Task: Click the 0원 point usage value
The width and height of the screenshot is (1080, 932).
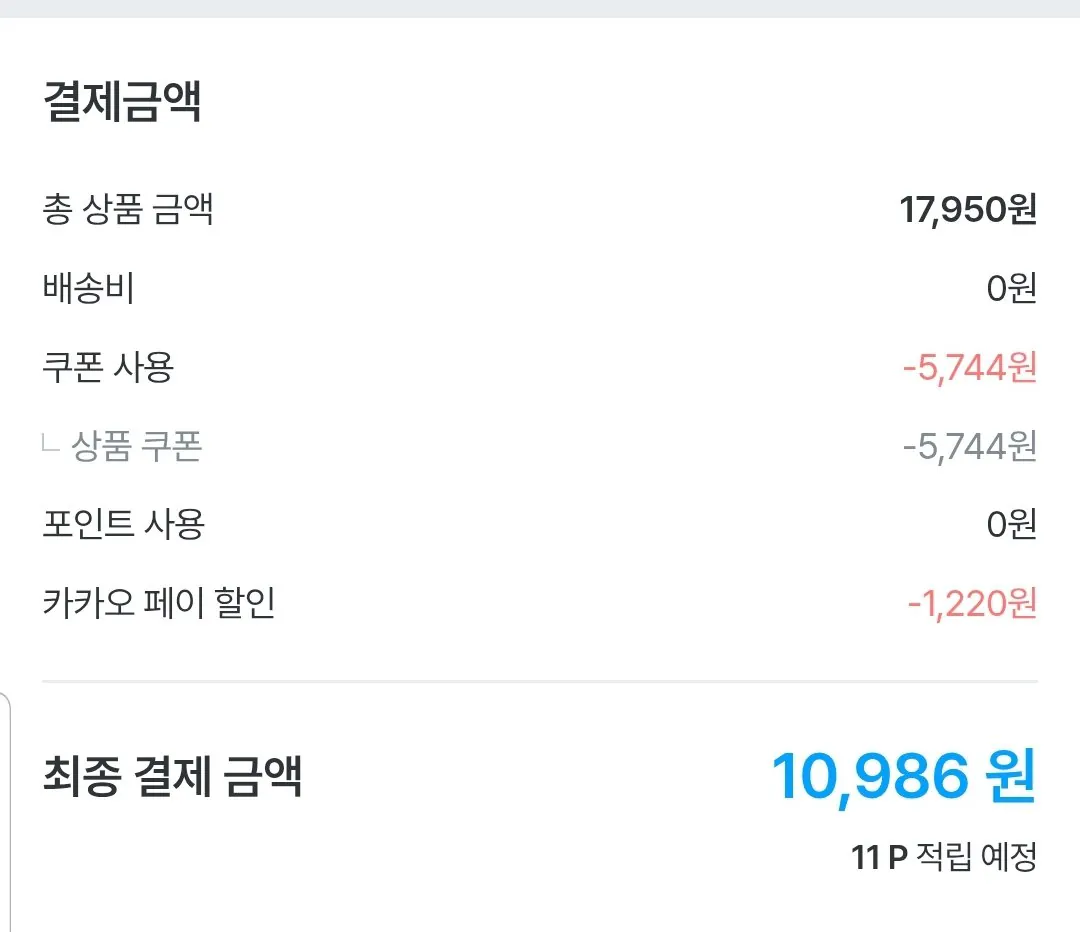Action: point(1011,524)
